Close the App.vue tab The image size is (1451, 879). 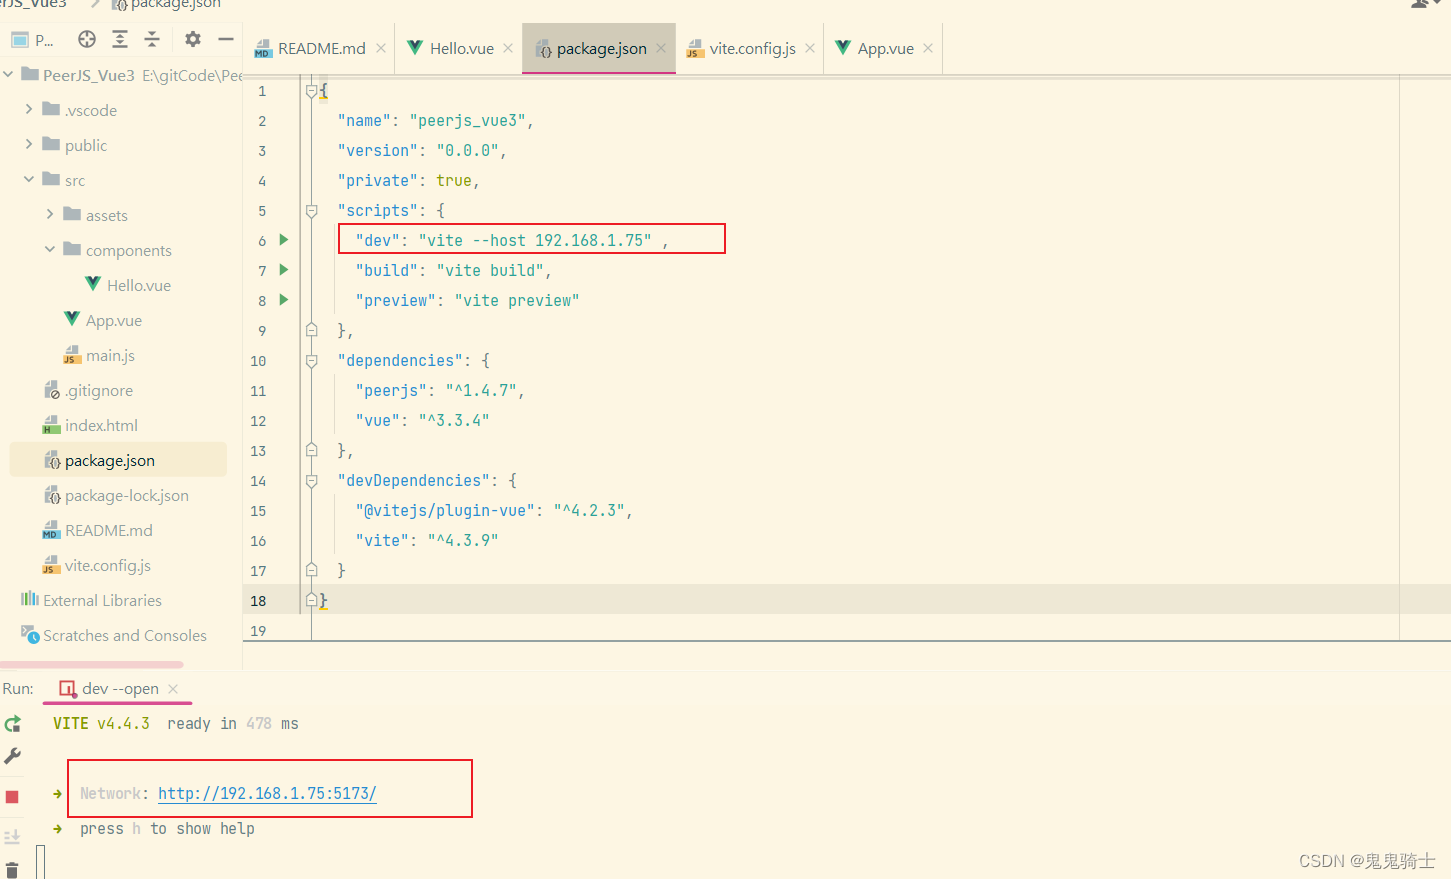coord(928,48)
